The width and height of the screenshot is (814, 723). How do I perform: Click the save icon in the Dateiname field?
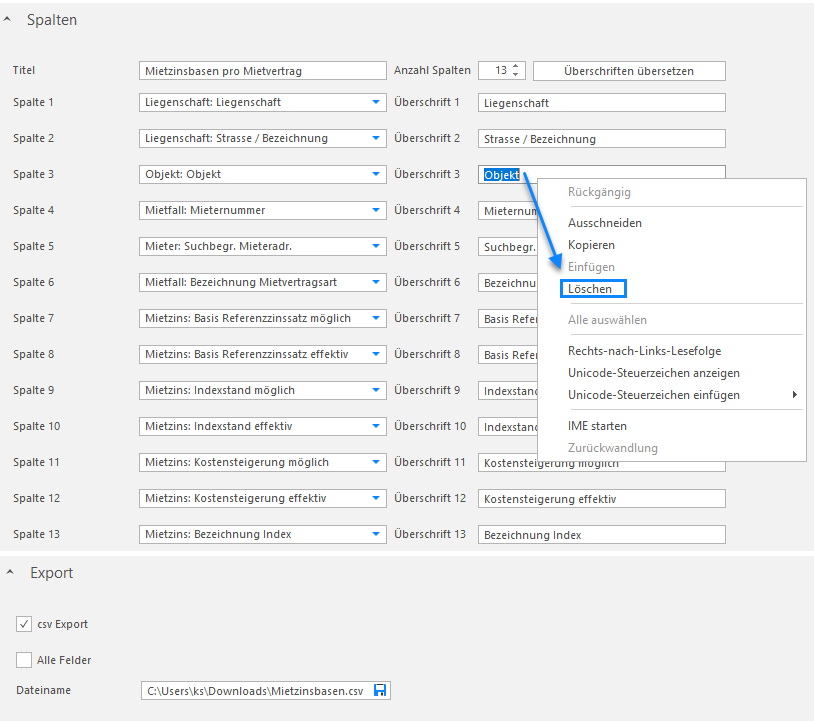pos(380,690)
